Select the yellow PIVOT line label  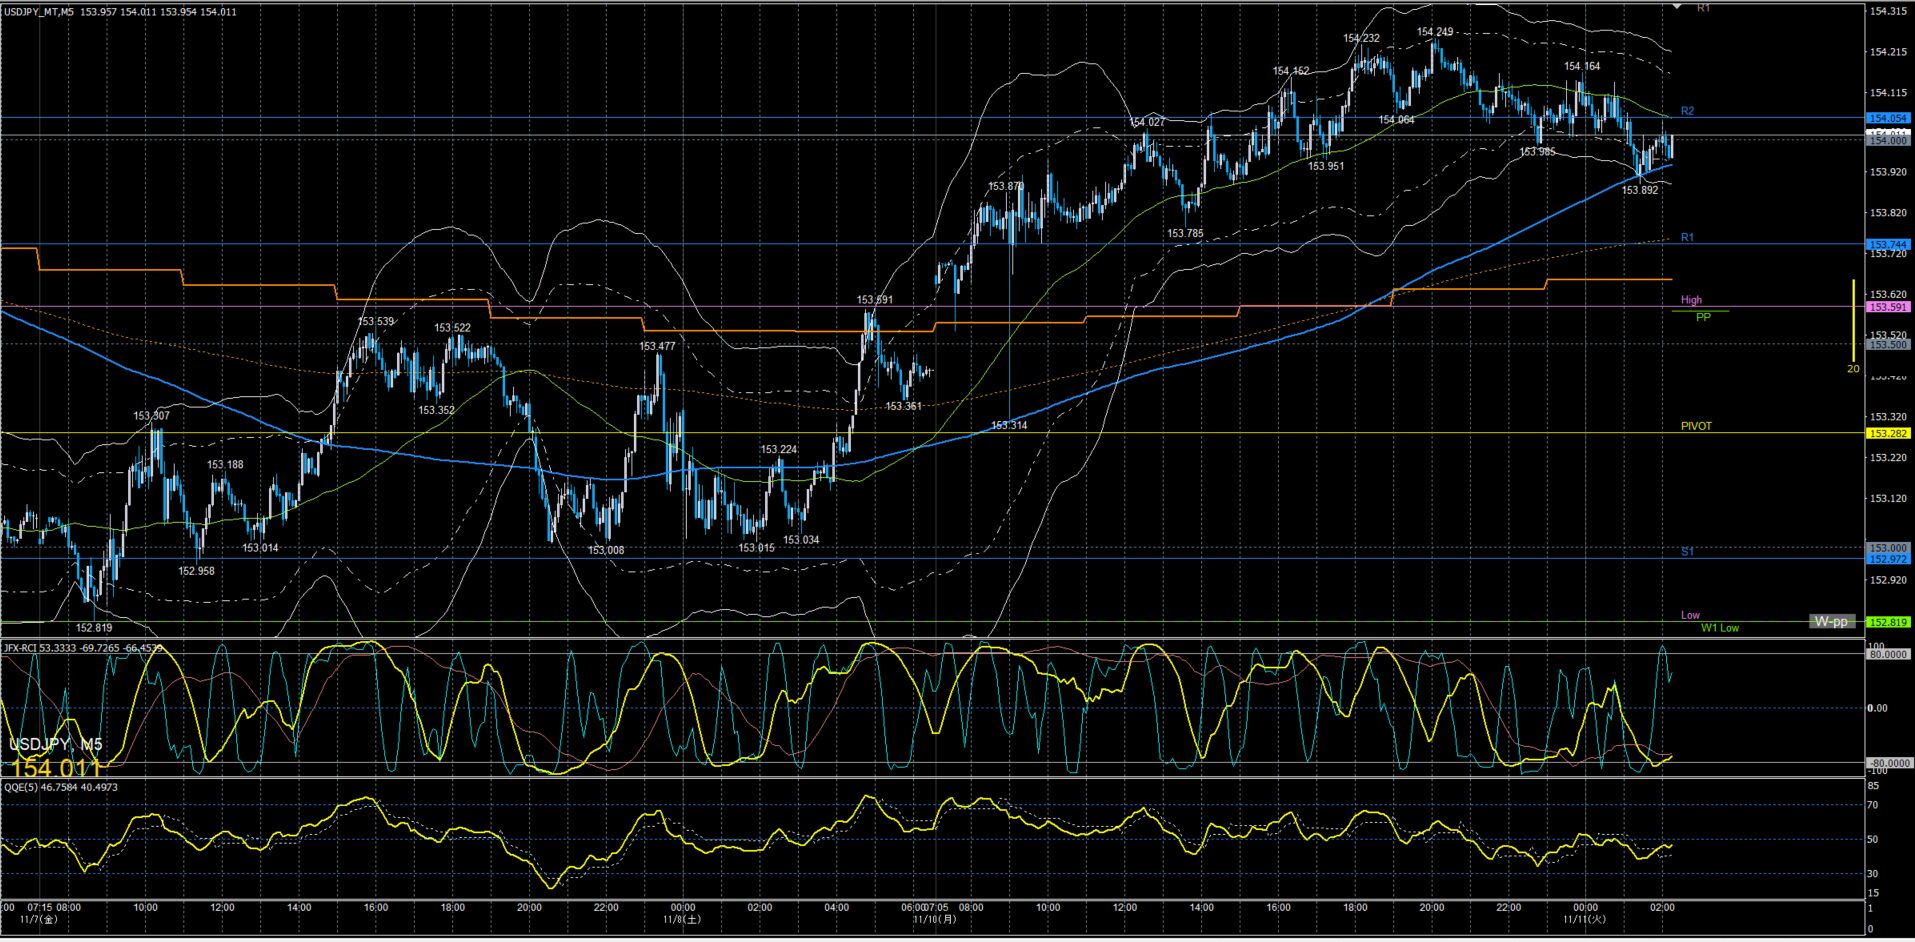pyautogui.click(x=1696, y=426)
